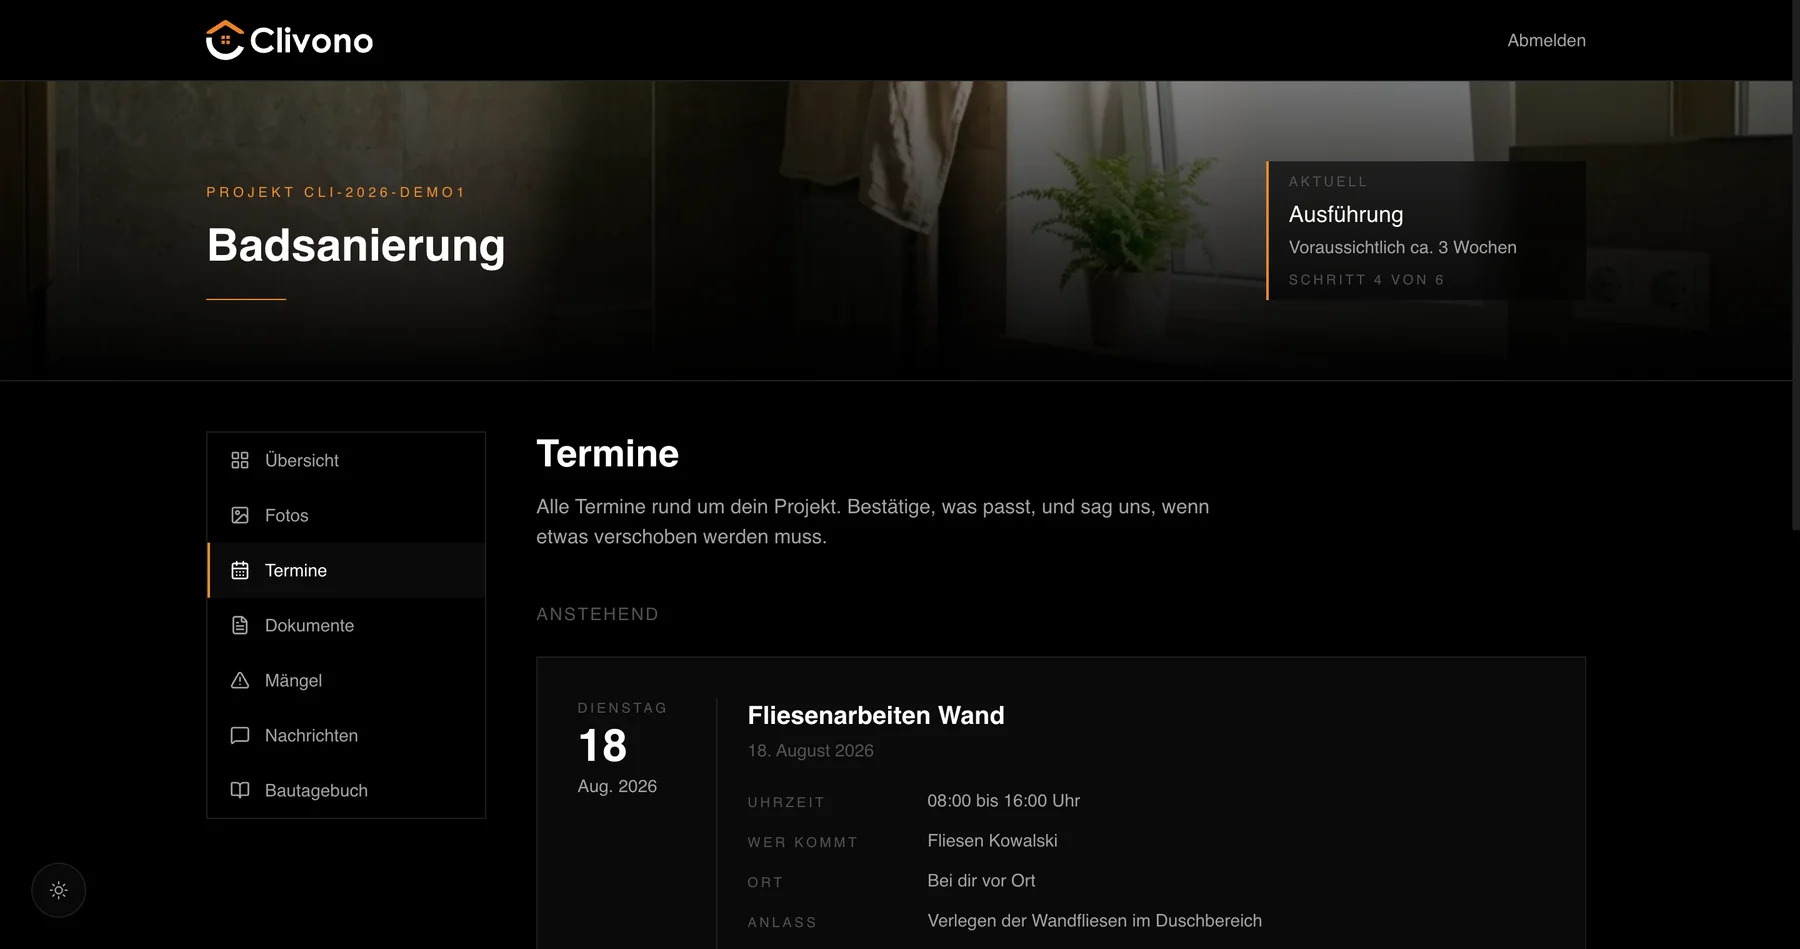Click the Anlass field label
The height and width of the screenshot is (949, 1800).
pyautogui.click(x=782, y=922)
